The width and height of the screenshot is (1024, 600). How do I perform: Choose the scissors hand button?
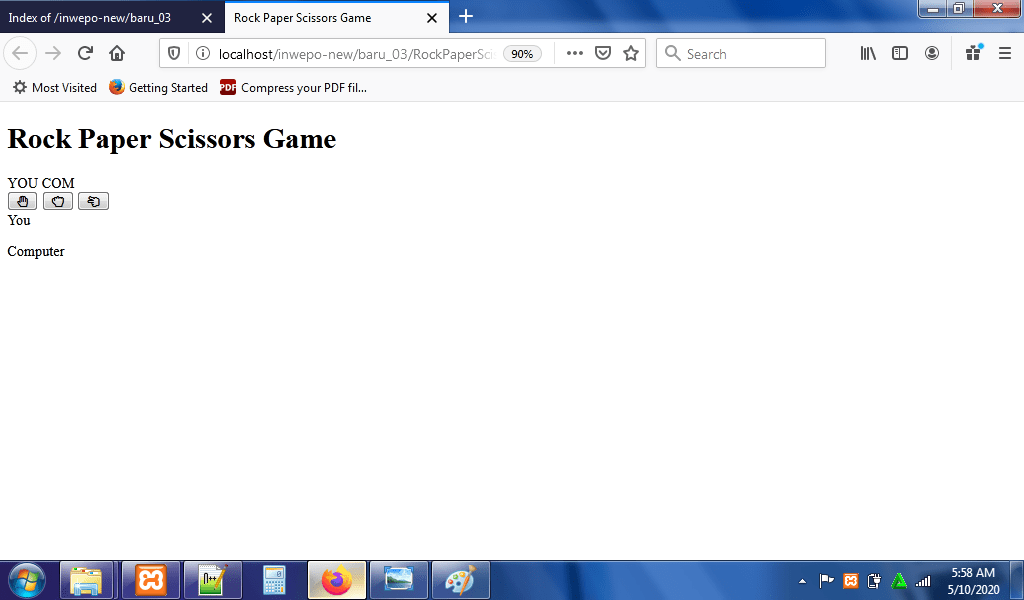pos(93,201)
